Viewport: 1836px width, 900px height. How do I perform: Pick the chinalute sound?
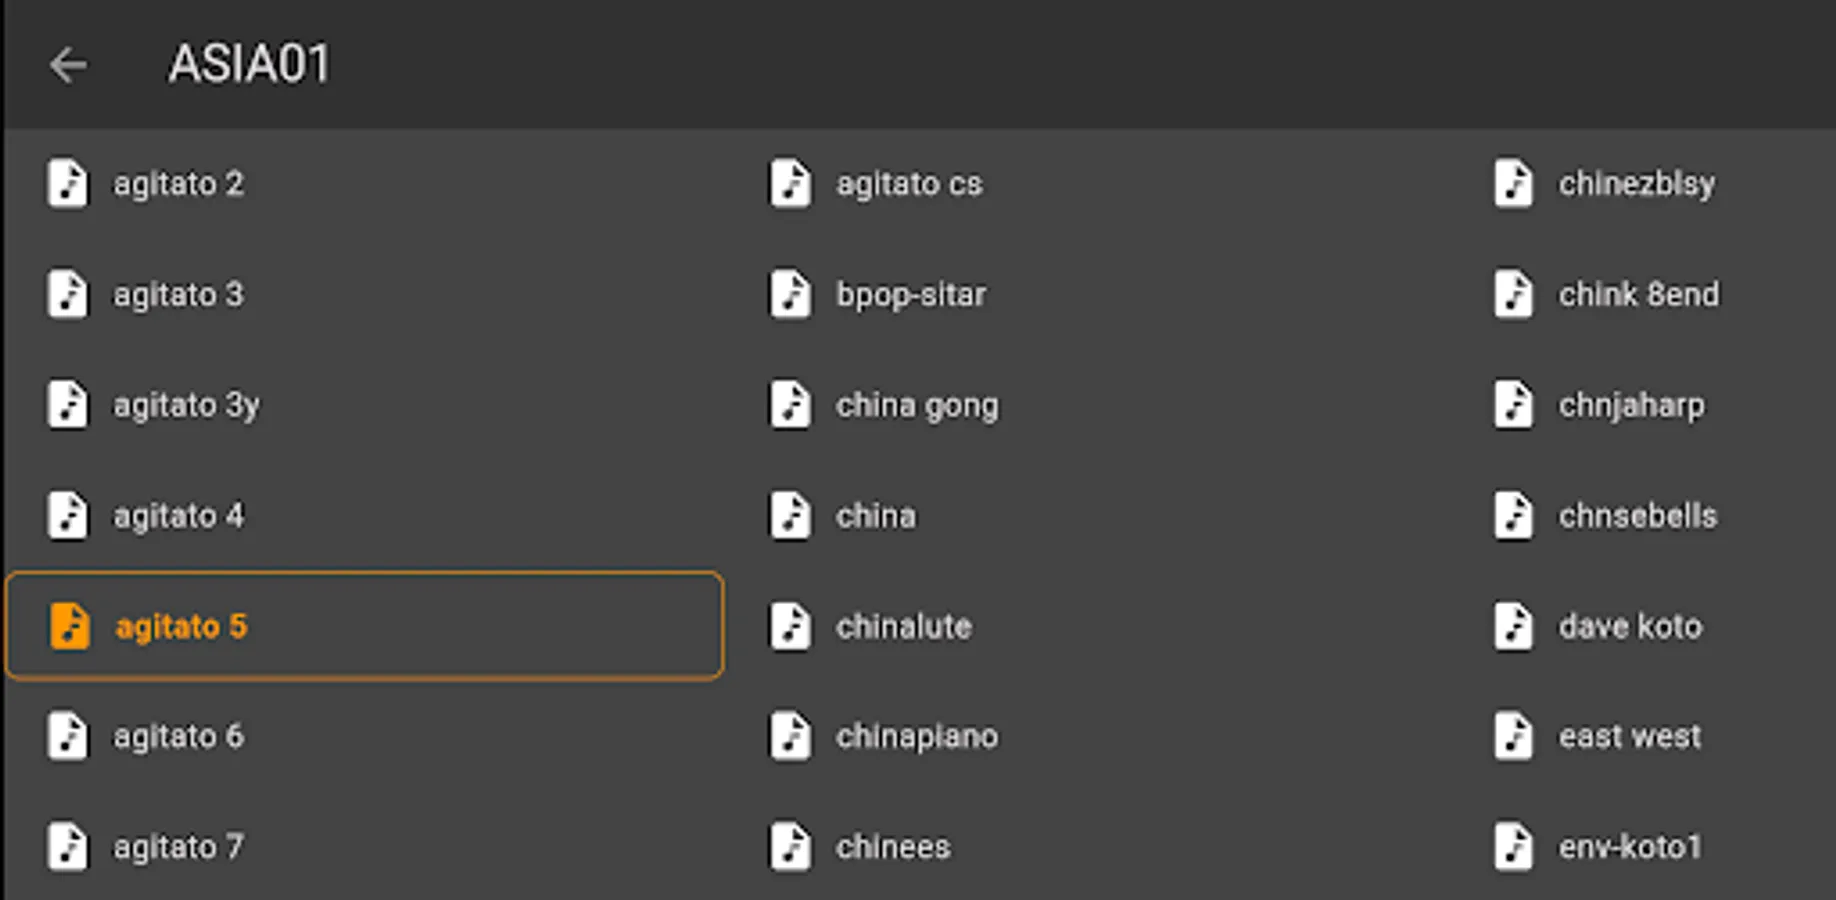point(903,627)
